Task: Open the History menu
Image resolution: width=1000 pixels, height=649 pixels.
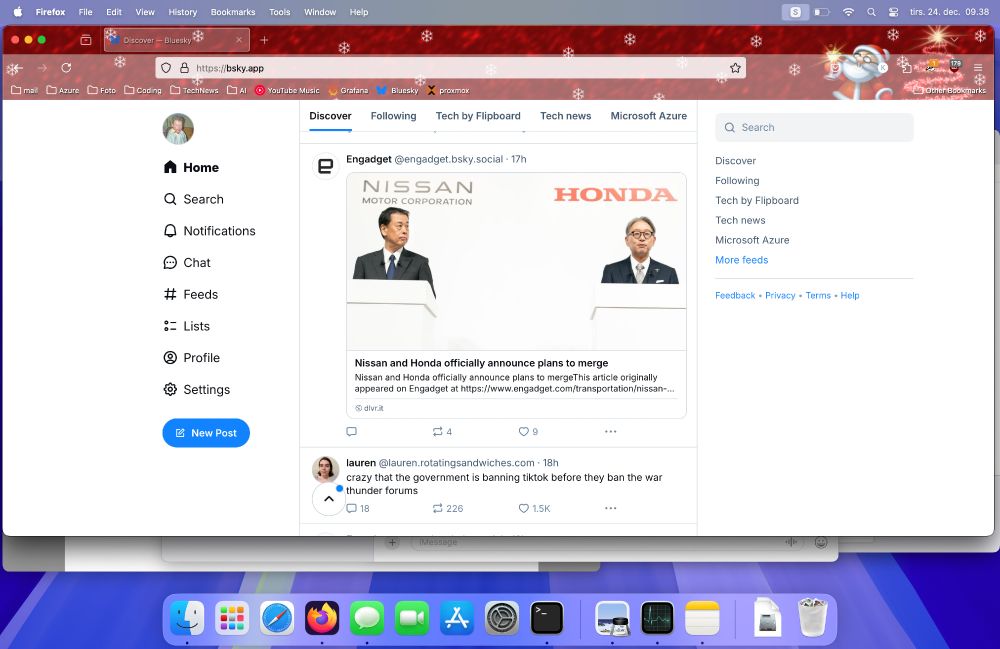Action: point(182,12)
